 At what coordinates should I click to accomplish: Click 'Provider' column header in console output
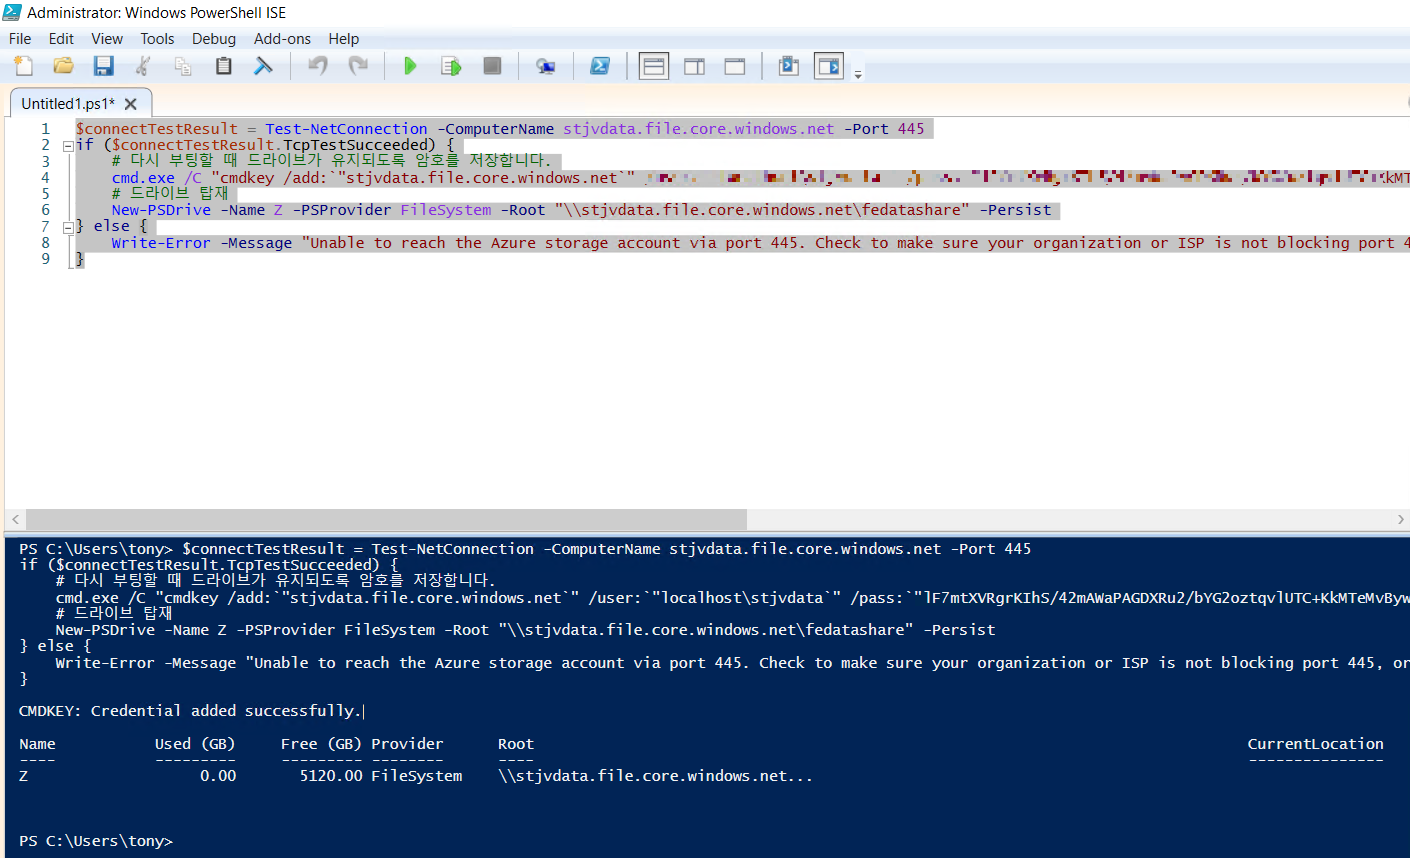click(407, 744)
